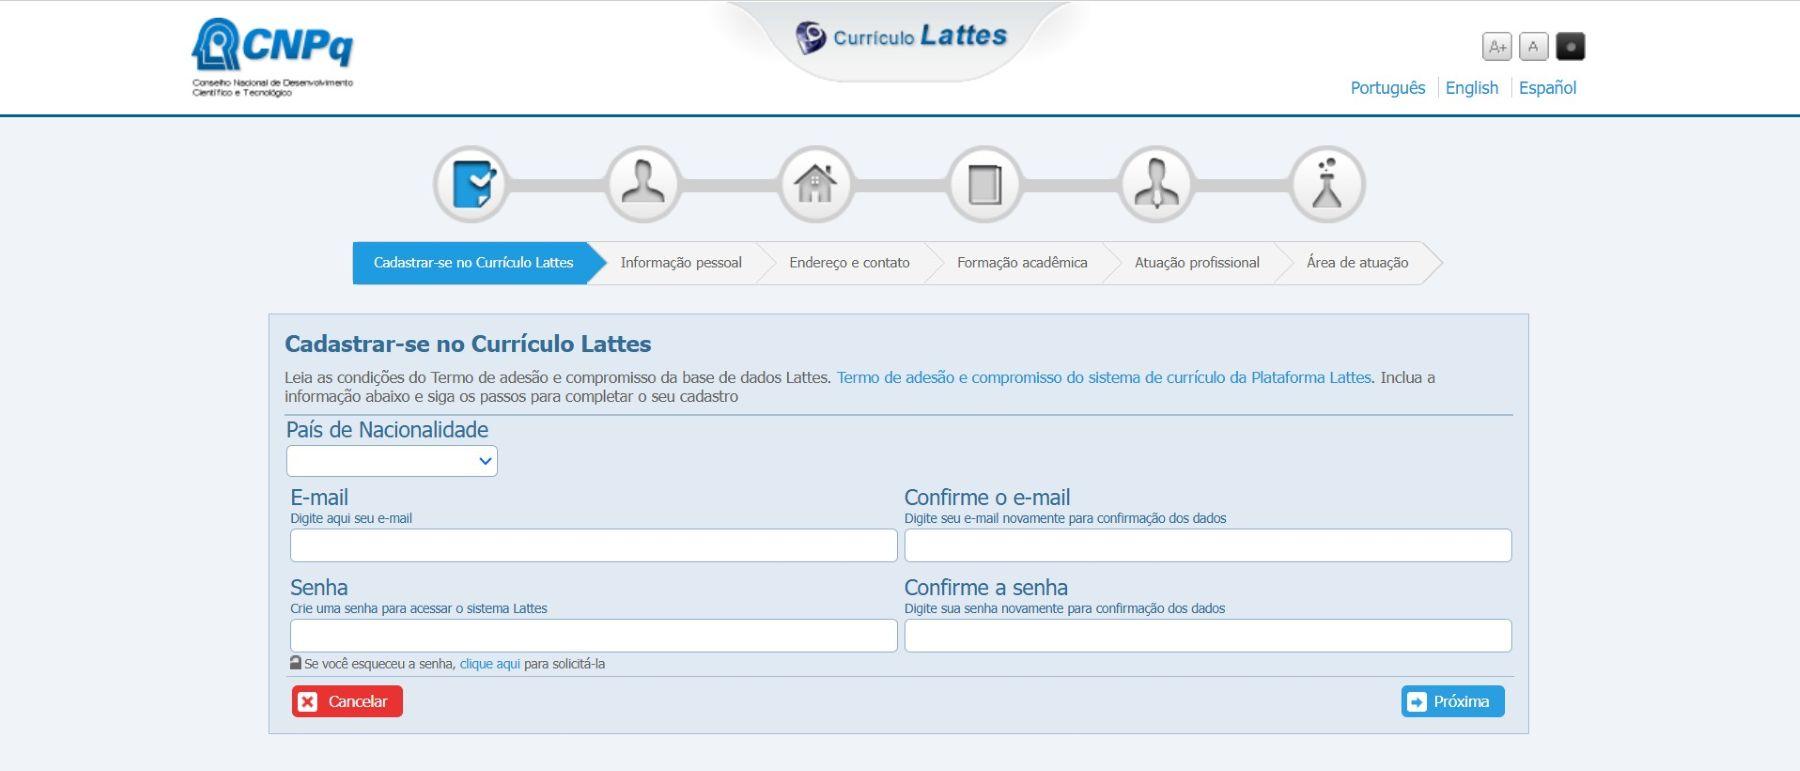Click the registration checklist step icon
Image resolution: width=1800 pixels, height=771 pixels.
472,184
